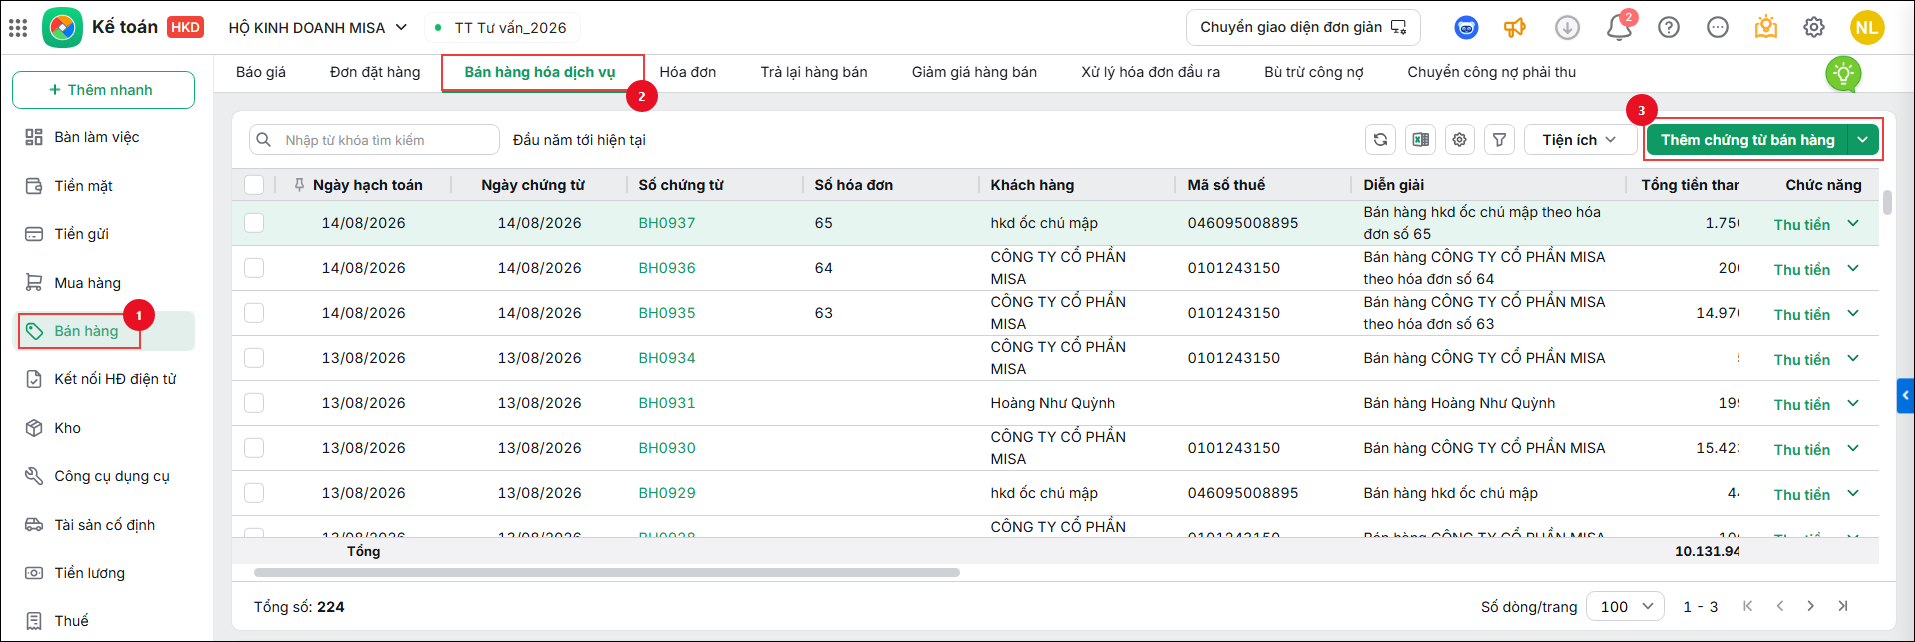Toggle the select-all checkbox in table header
This screenshot has width=1915, height=642.
254,185
